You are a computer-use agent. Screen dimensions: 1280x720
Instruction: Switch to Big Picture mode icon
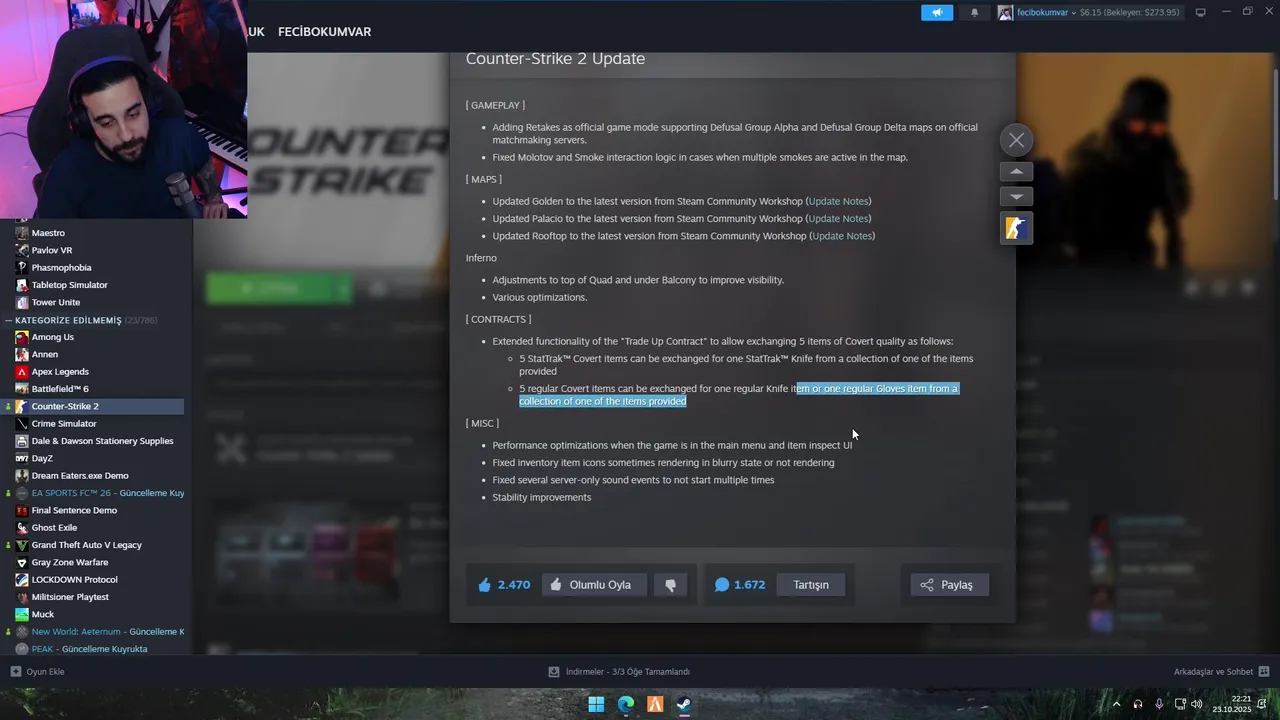1201,12
